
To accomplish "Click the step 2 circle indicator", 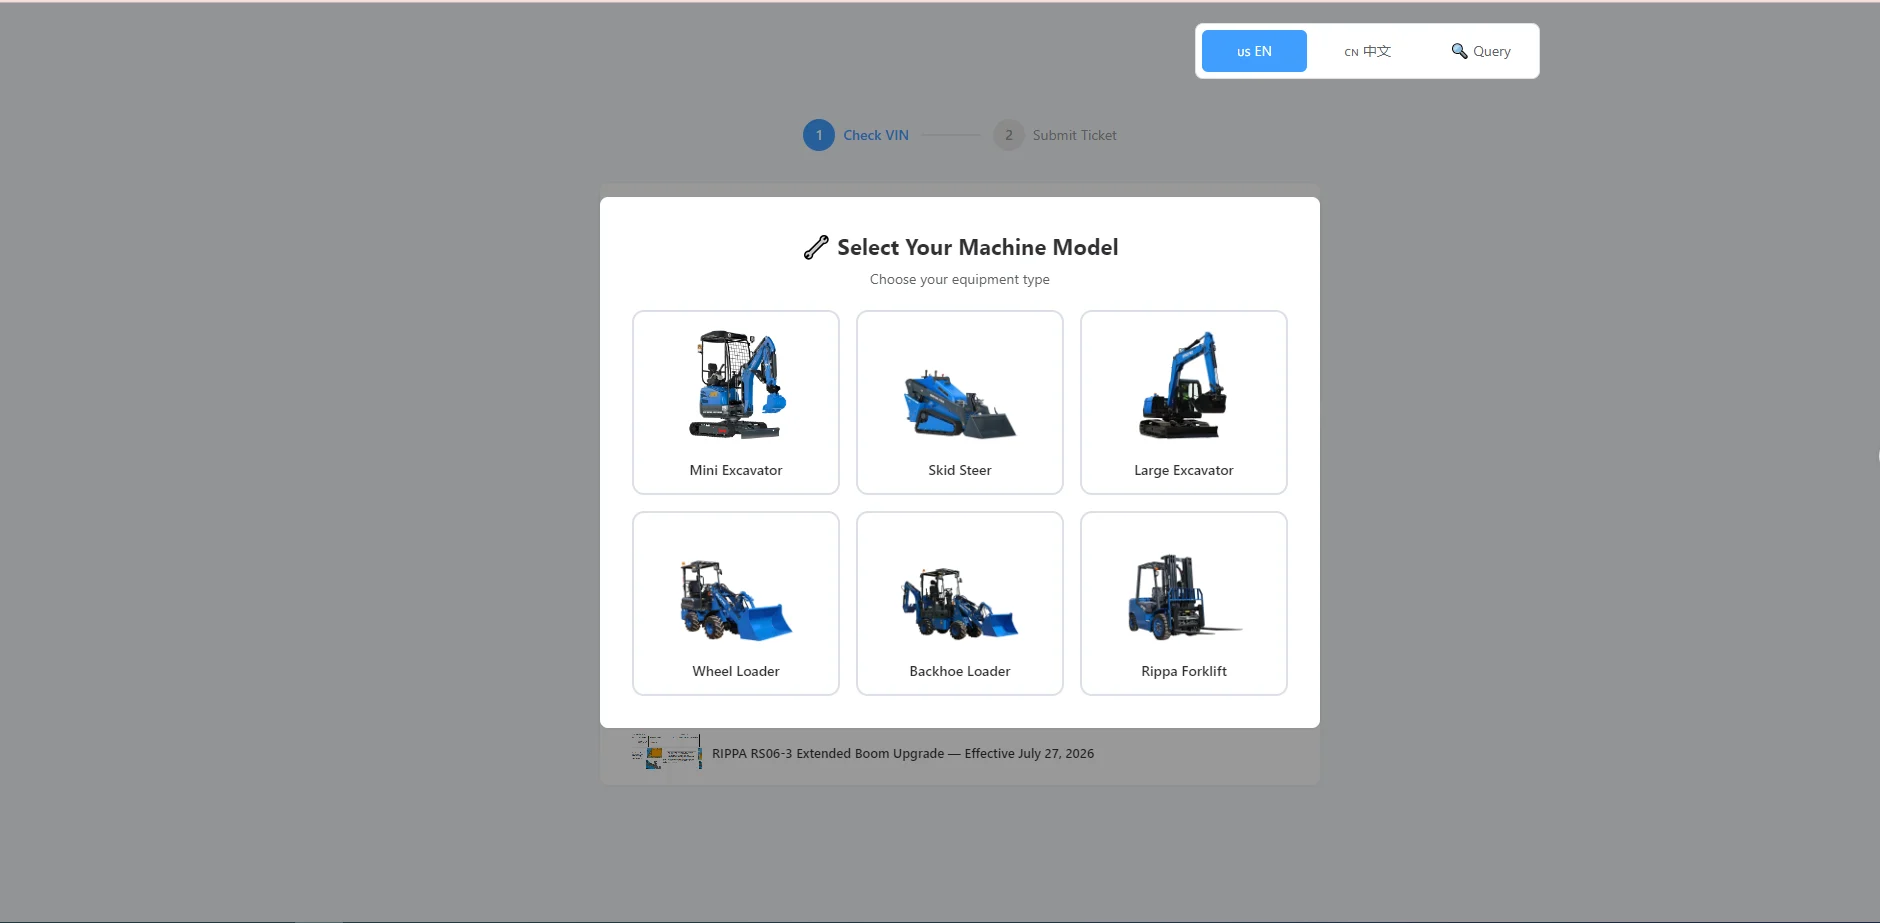I will pyautogui.click(x=1009, y=135).
